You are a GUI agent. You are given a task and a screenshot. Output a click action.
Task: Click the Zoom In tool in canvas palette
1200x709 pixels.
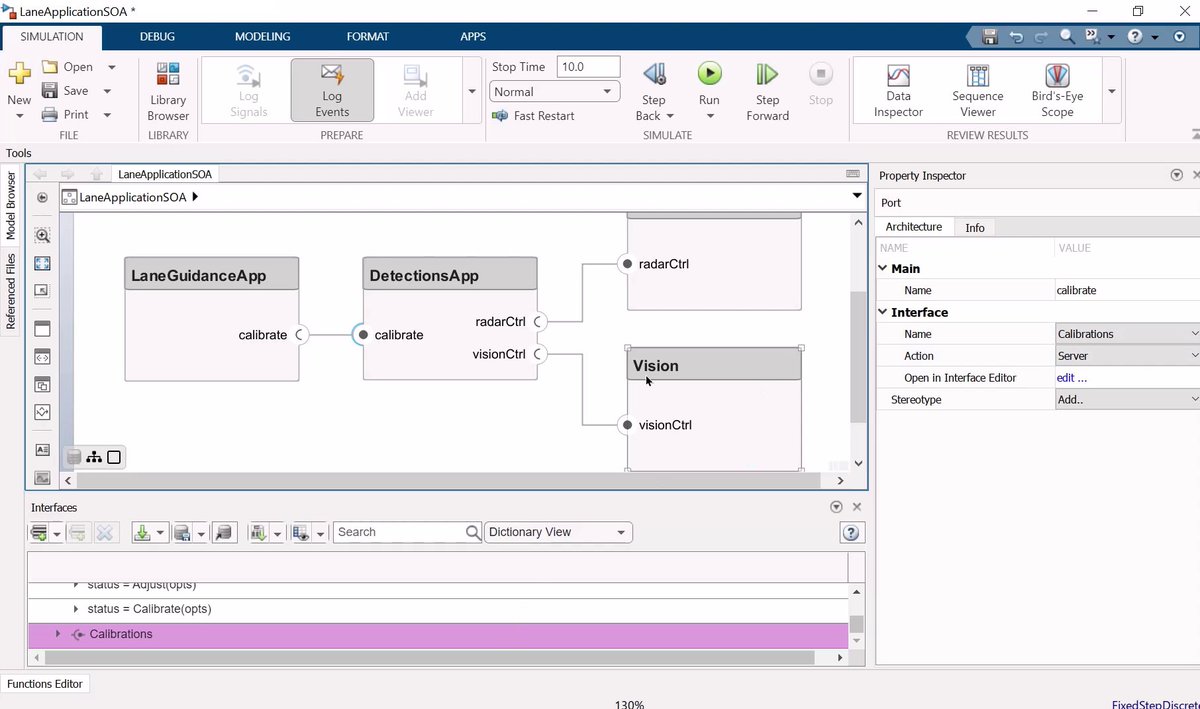coord(42,236)
